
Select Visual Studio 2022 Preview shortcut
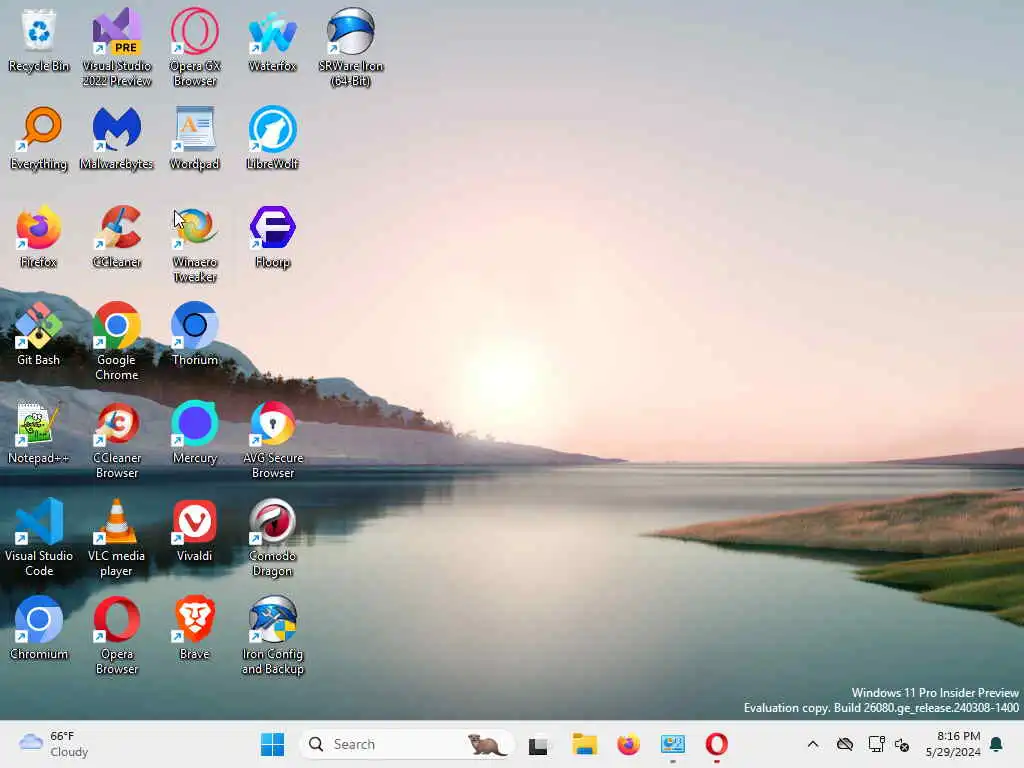click(x=117, y=47)
